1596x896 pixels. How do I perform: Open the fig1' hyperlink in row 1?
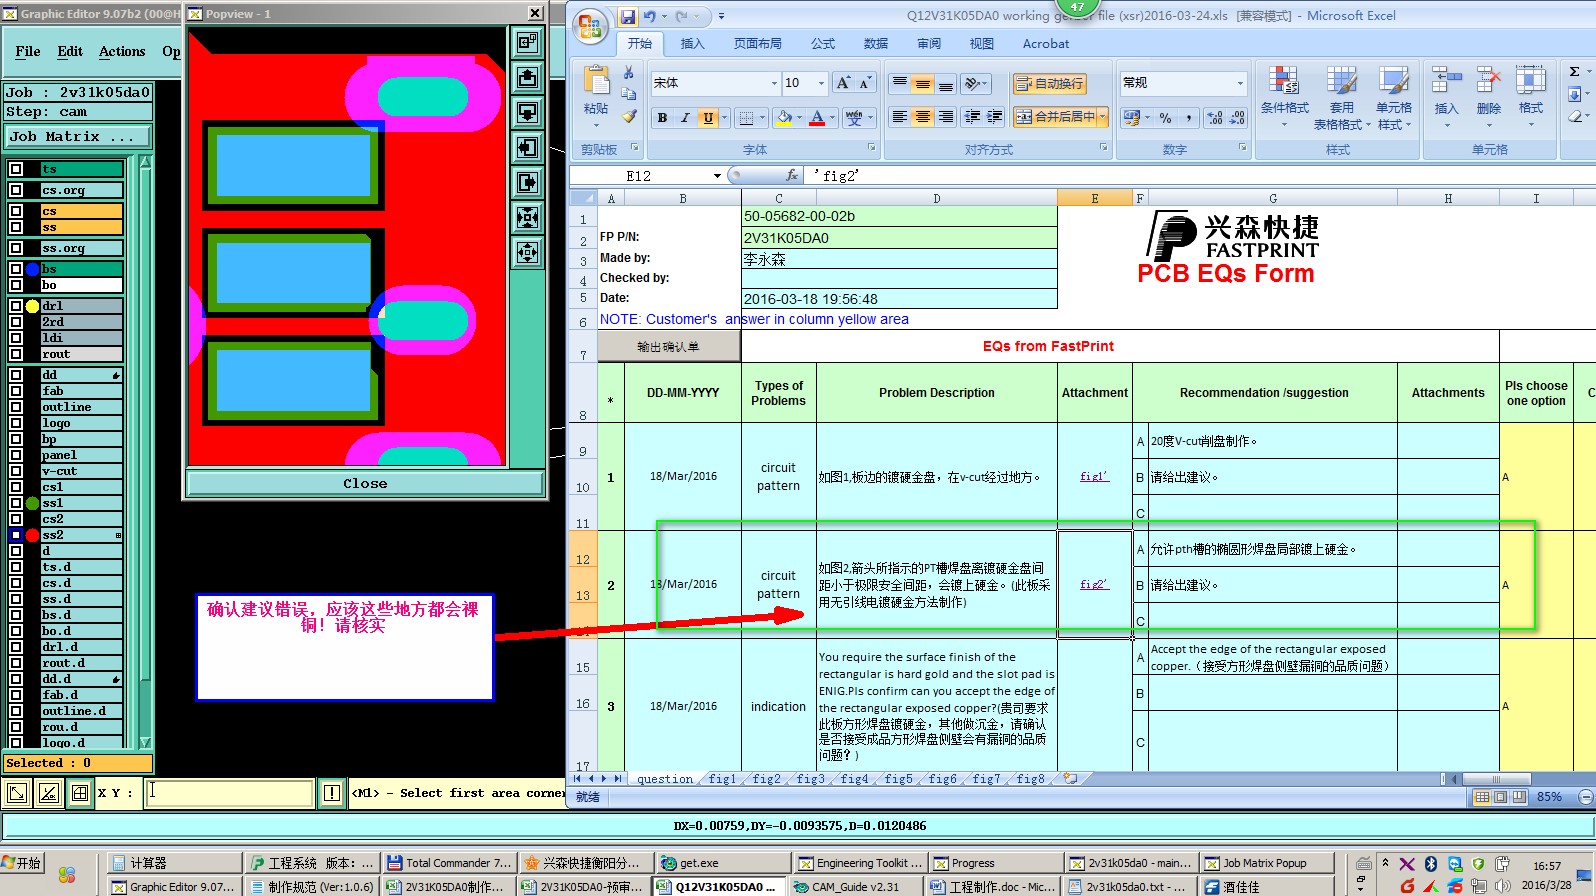(x=1095, y=476)
